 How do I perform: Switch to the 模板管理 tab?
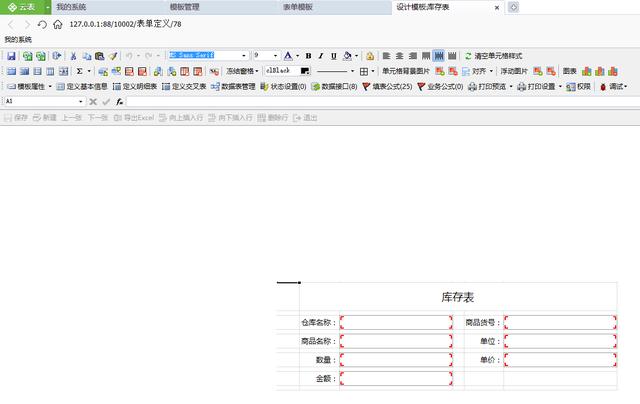coord(190,7)
